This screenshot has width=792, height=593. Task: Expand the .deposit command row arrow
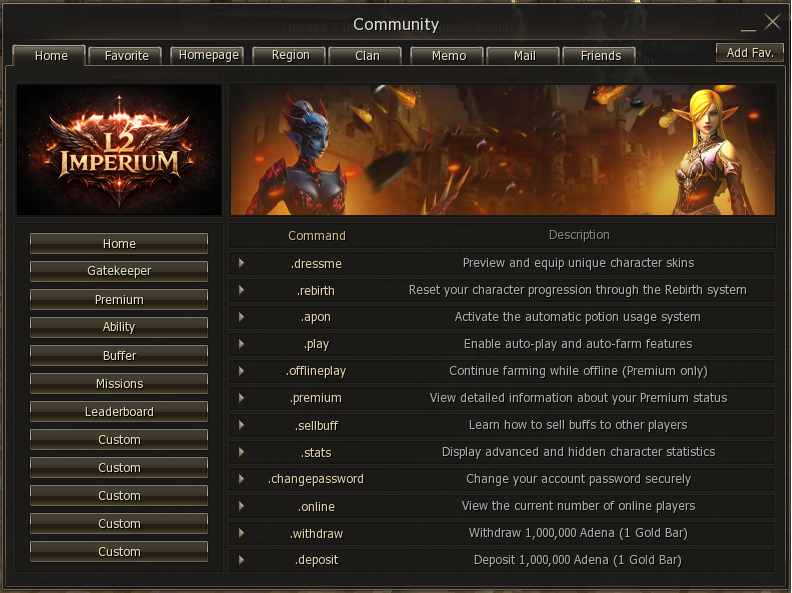tap(241, 560)
